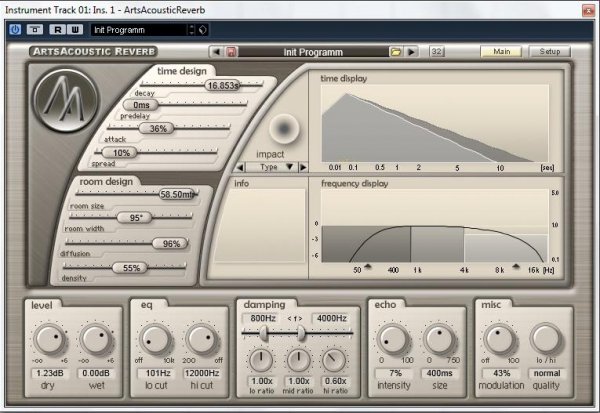Click the room width slider handle 95°
The image size is (600, 413).
point(135,218)
